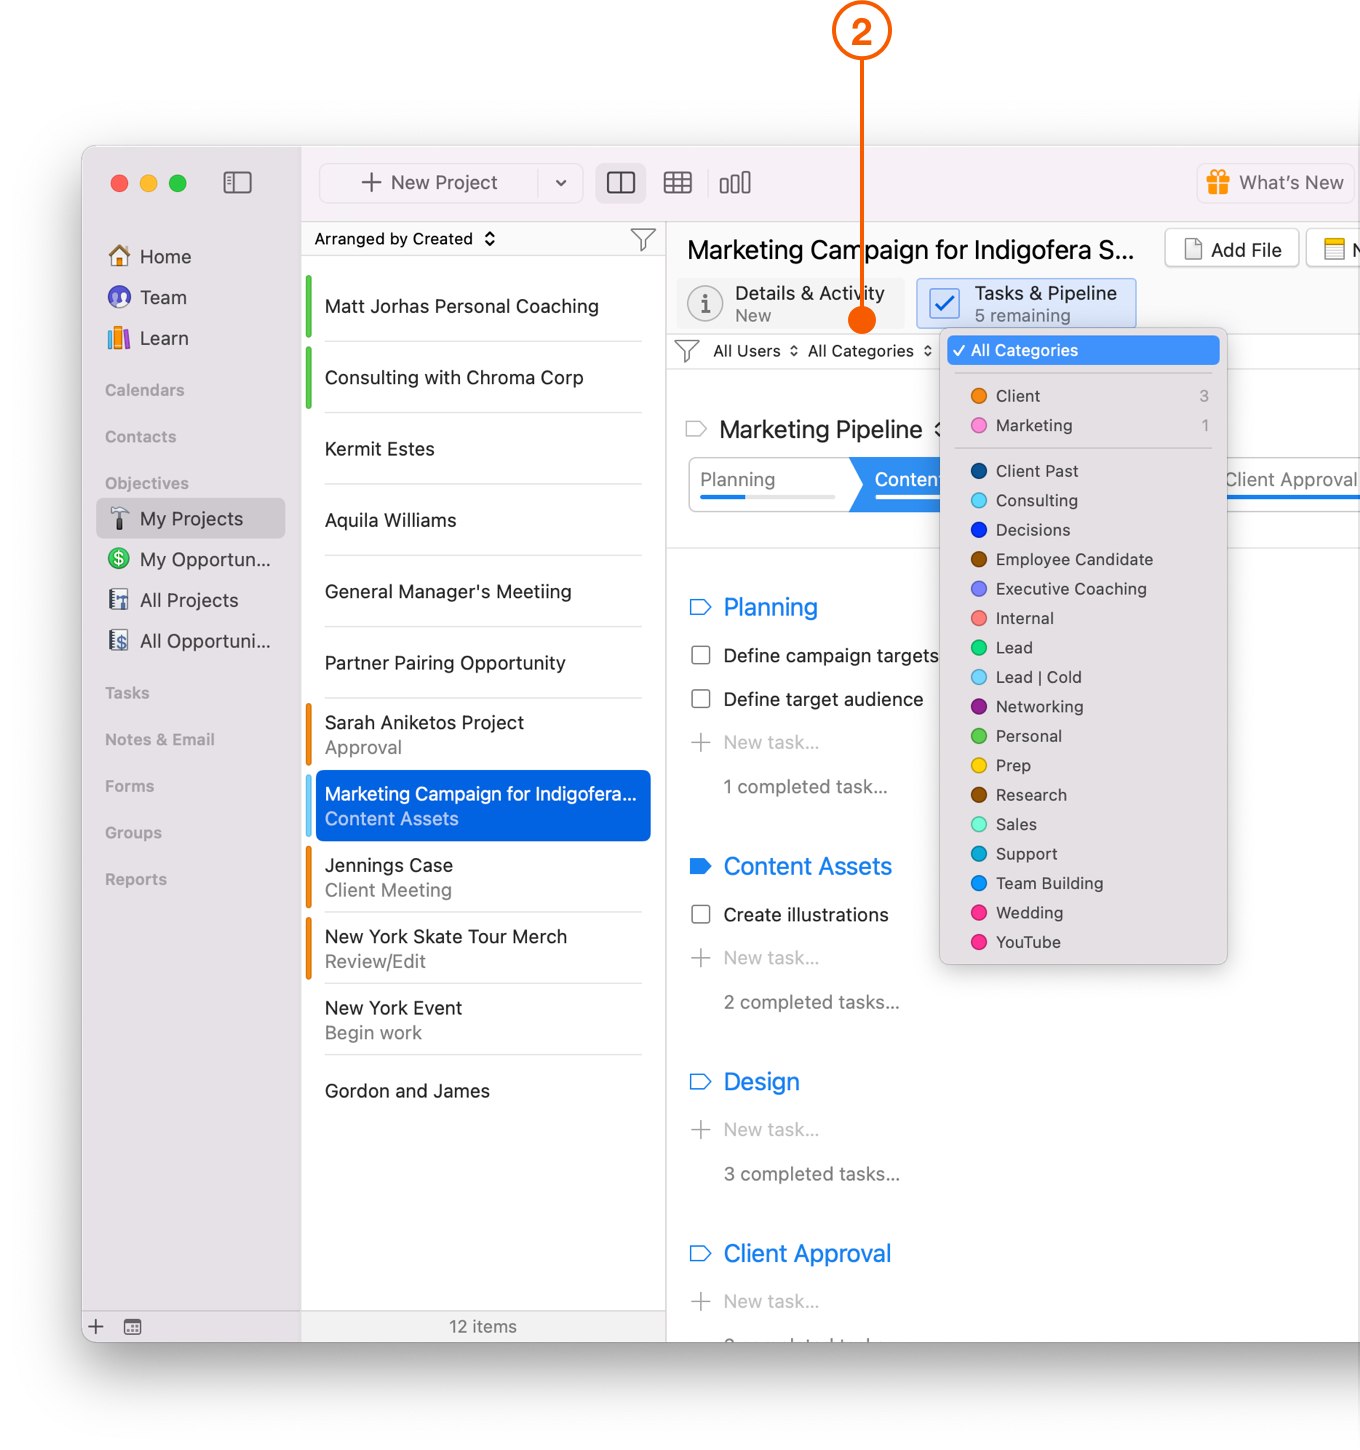Check the Define campaign targets checkbox
Viewport: 1360px width, 1450px height.
click(700, 655)
